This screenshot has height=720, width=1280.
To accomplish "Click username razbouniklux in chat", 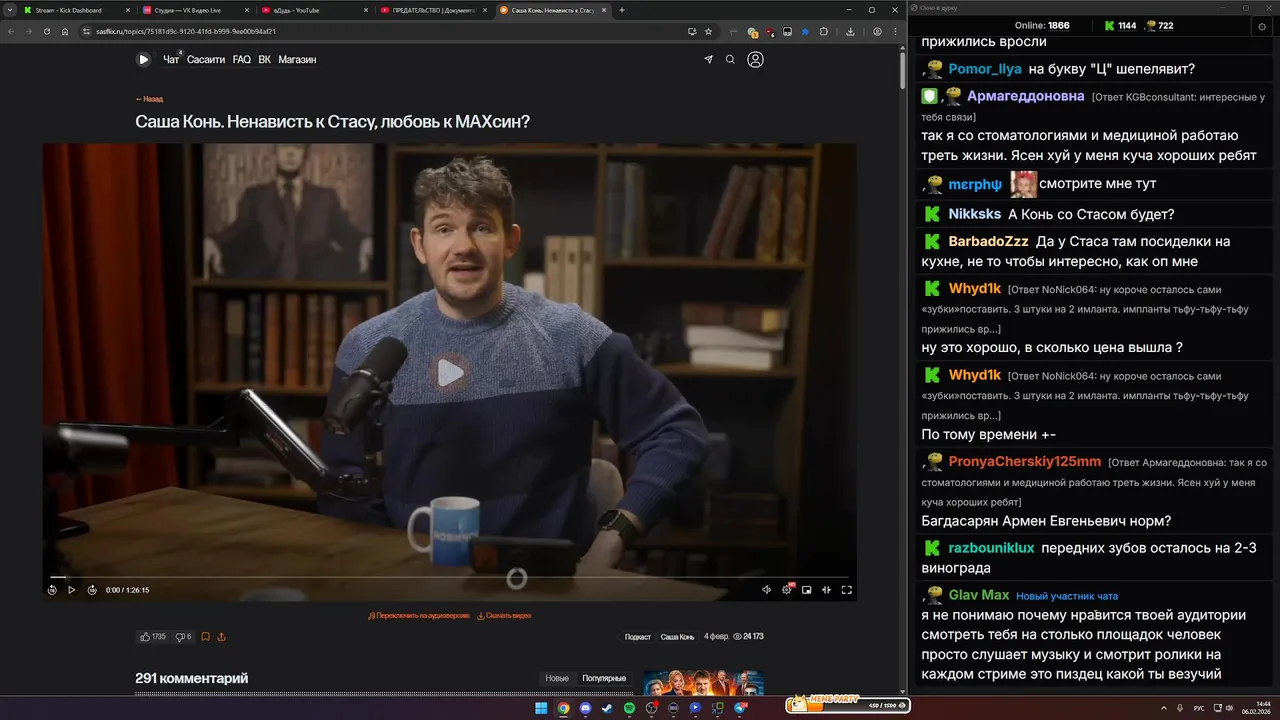I will click(x=991, y=548).
